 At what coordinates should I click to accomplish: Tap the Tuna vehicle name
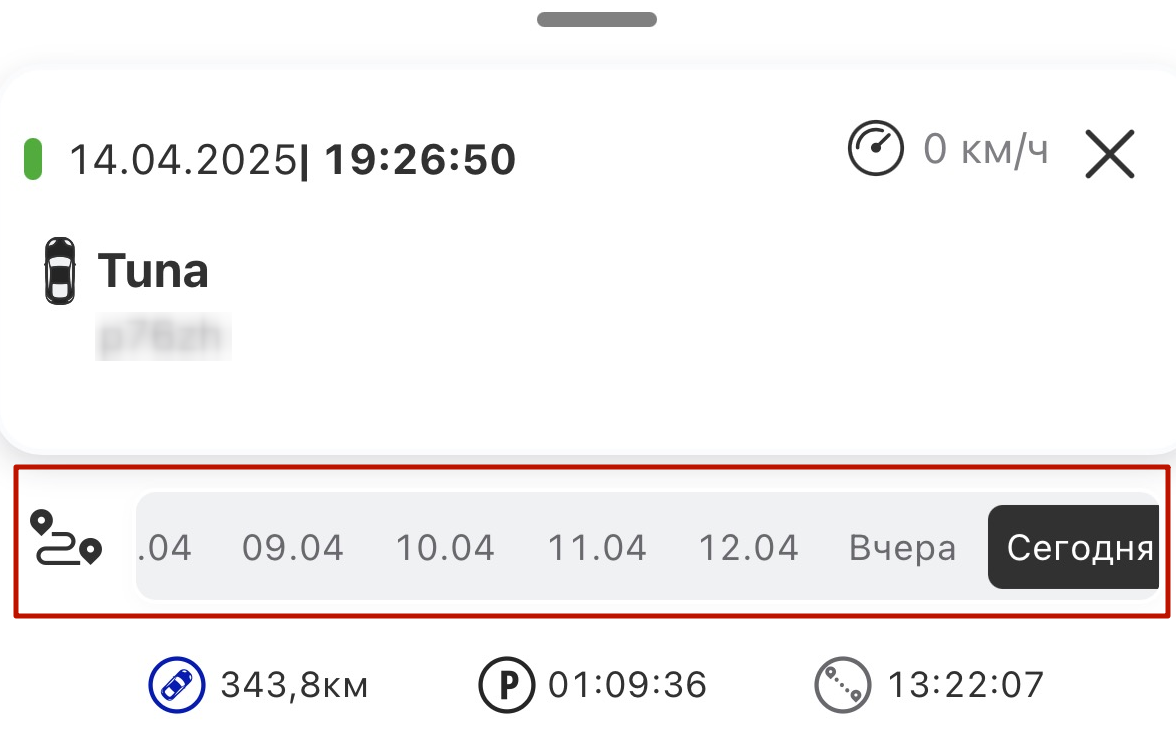click(x=153, y=271)
